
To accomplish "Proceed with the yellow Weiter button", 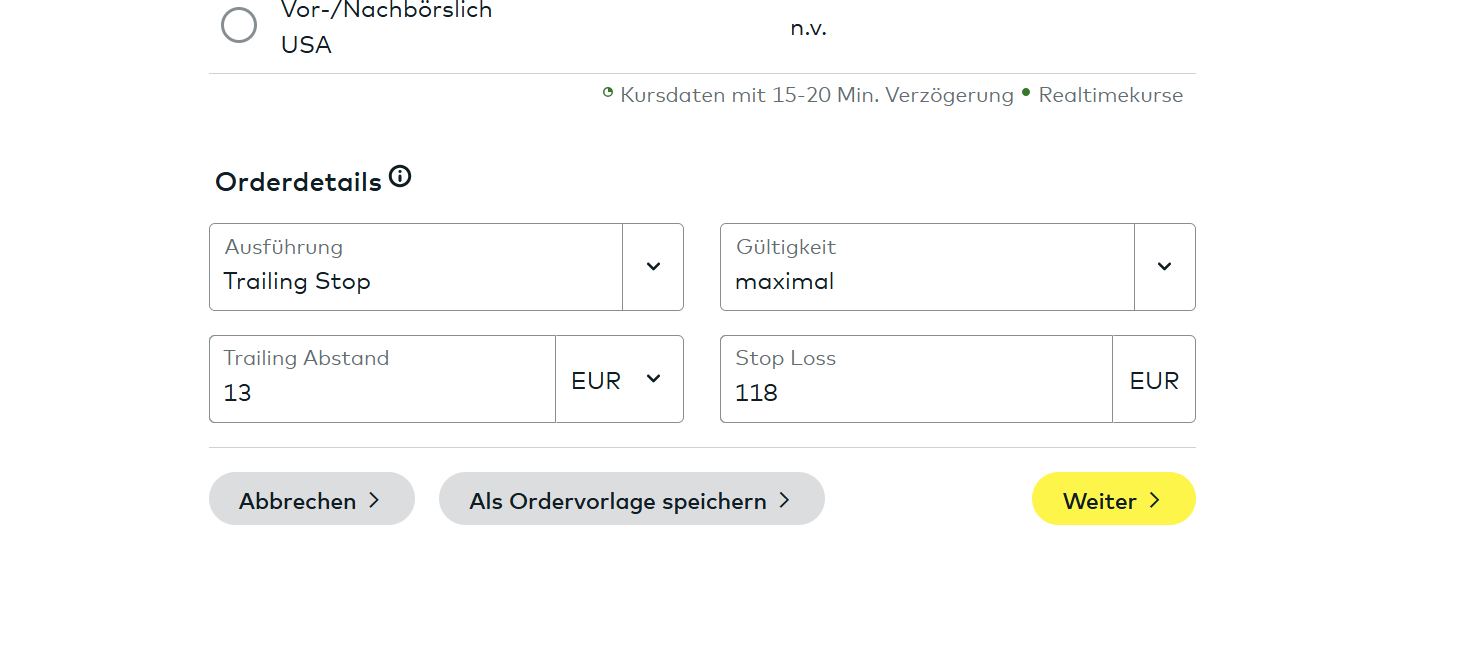I will (x=1112, y=499).
